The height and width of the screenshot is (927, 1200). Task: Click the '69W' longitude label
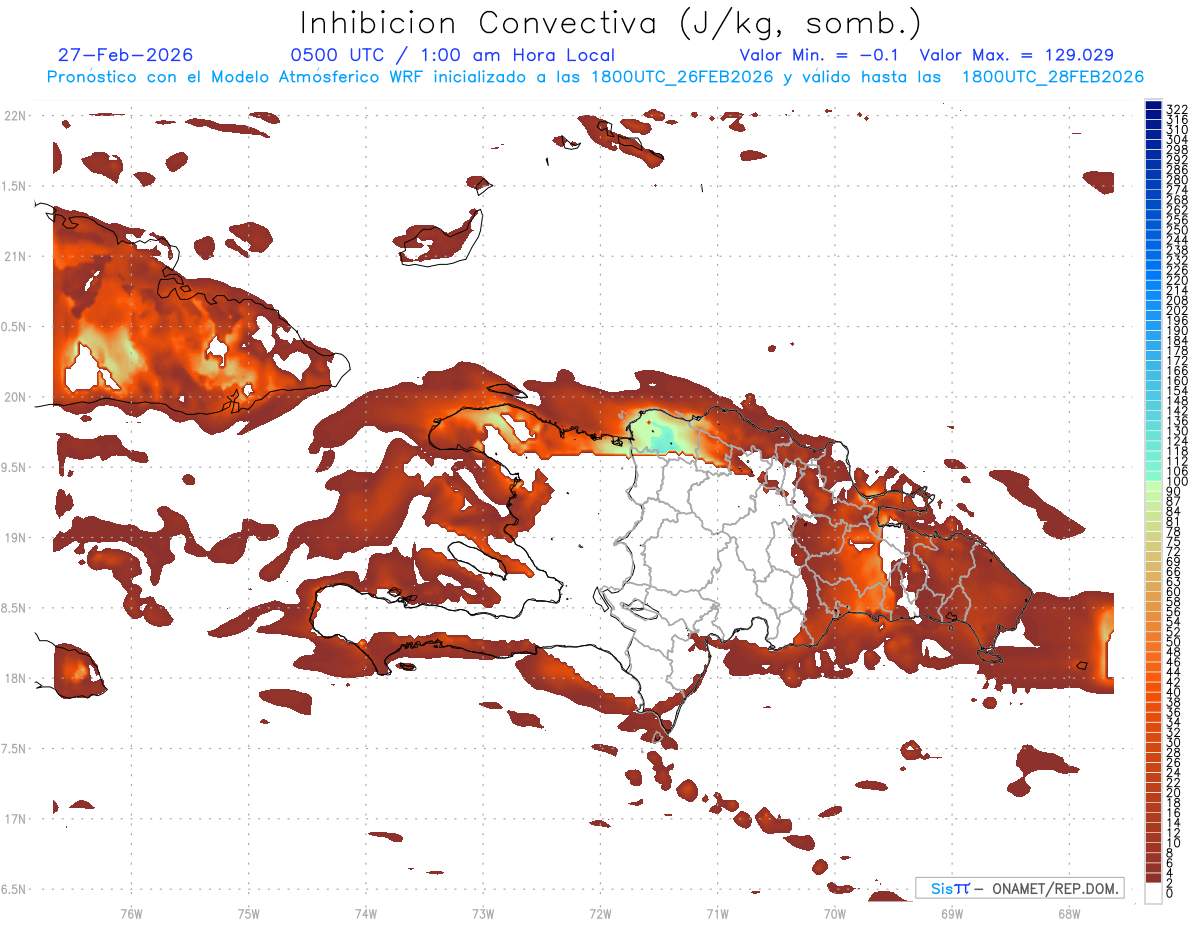coord(952,913)
